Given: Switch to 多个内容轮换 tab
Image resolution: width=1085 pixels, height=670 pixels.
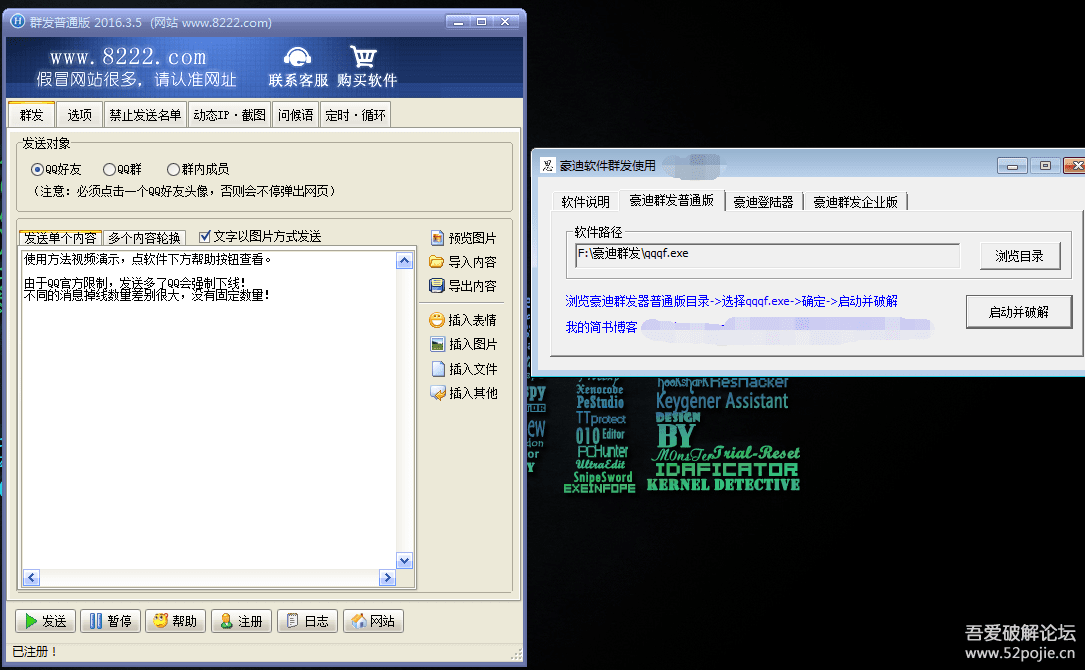Looking at the screenshot, I should pos(145,238).
